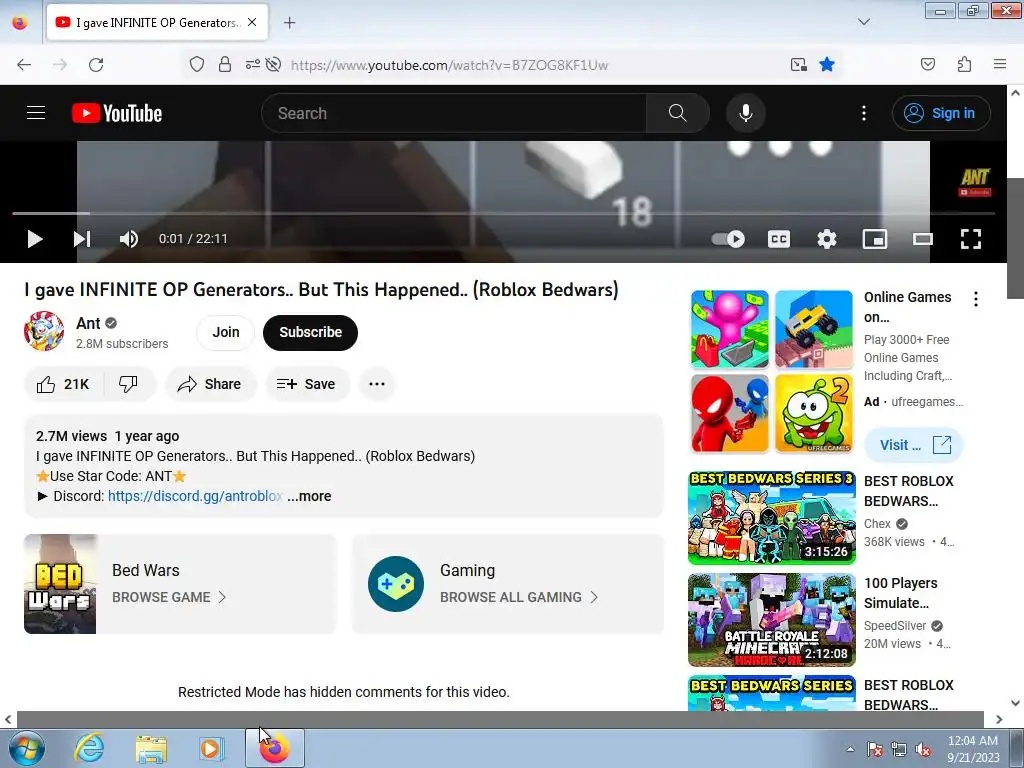Screen dimensions: 1024x768
Task: Open Ant channel avatar
Action: tap(44, 331)
